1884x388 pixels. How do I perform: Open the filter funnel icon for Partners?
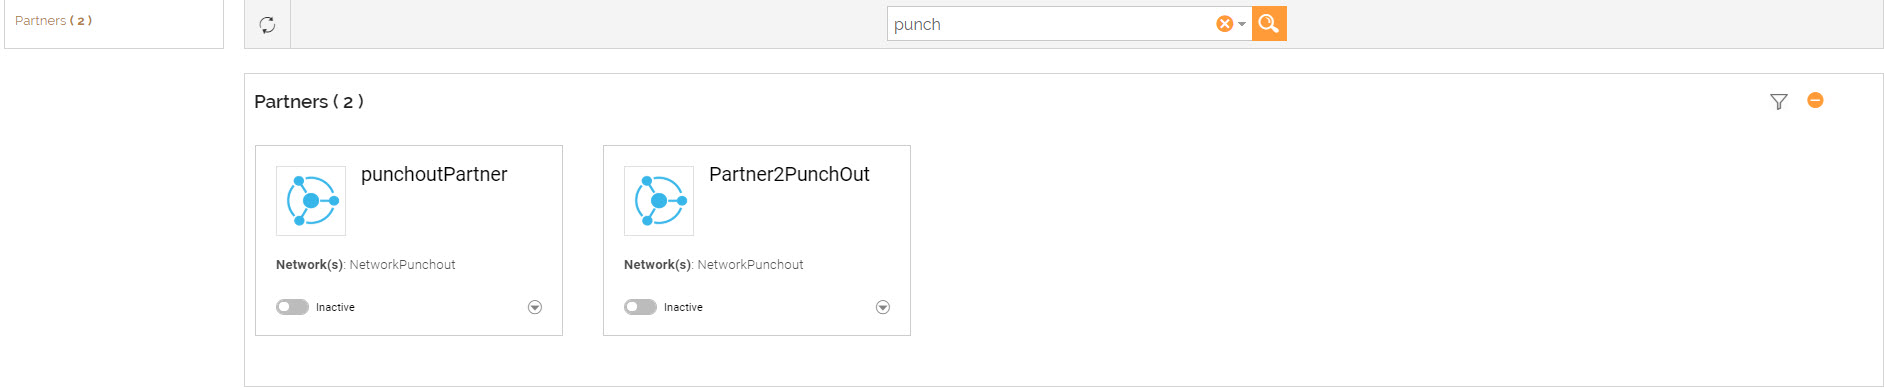point(1778,101)
